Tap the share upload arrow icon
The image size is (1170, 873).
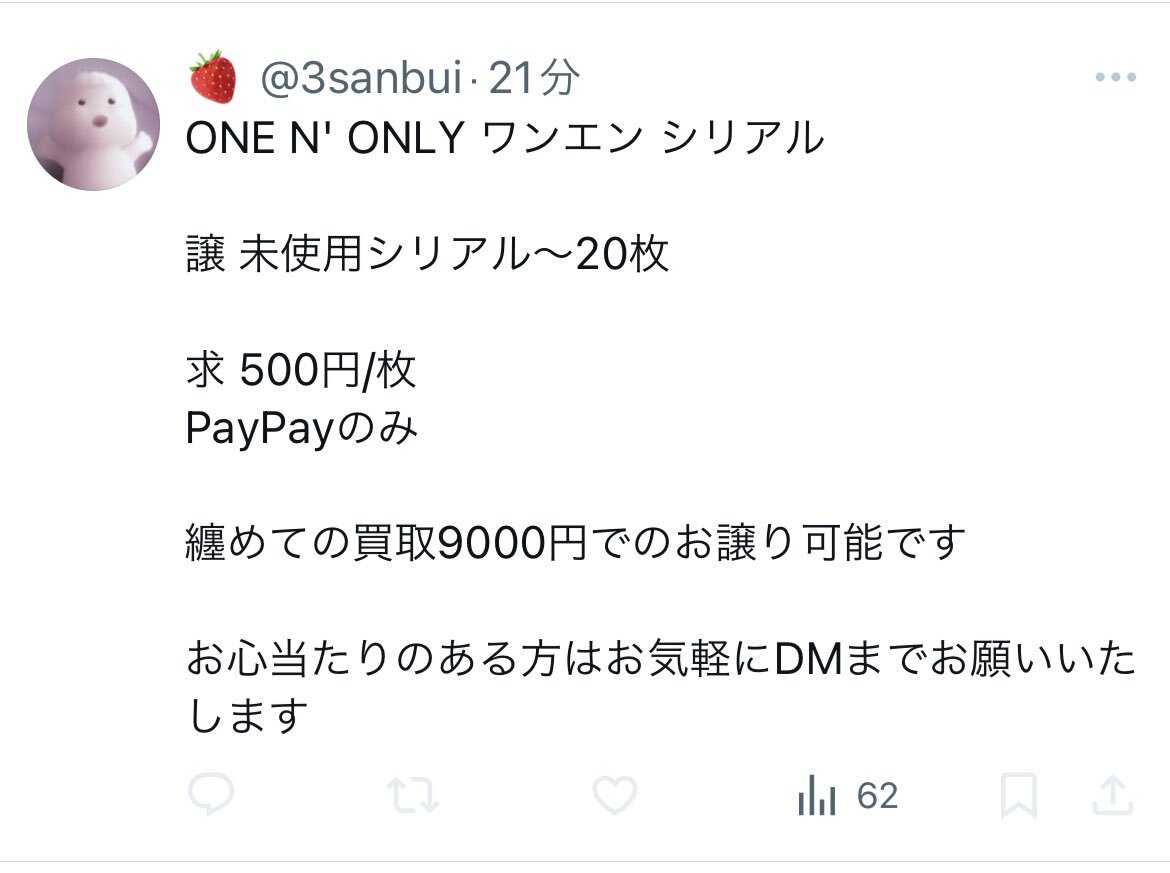click(x=1113, y=795)
